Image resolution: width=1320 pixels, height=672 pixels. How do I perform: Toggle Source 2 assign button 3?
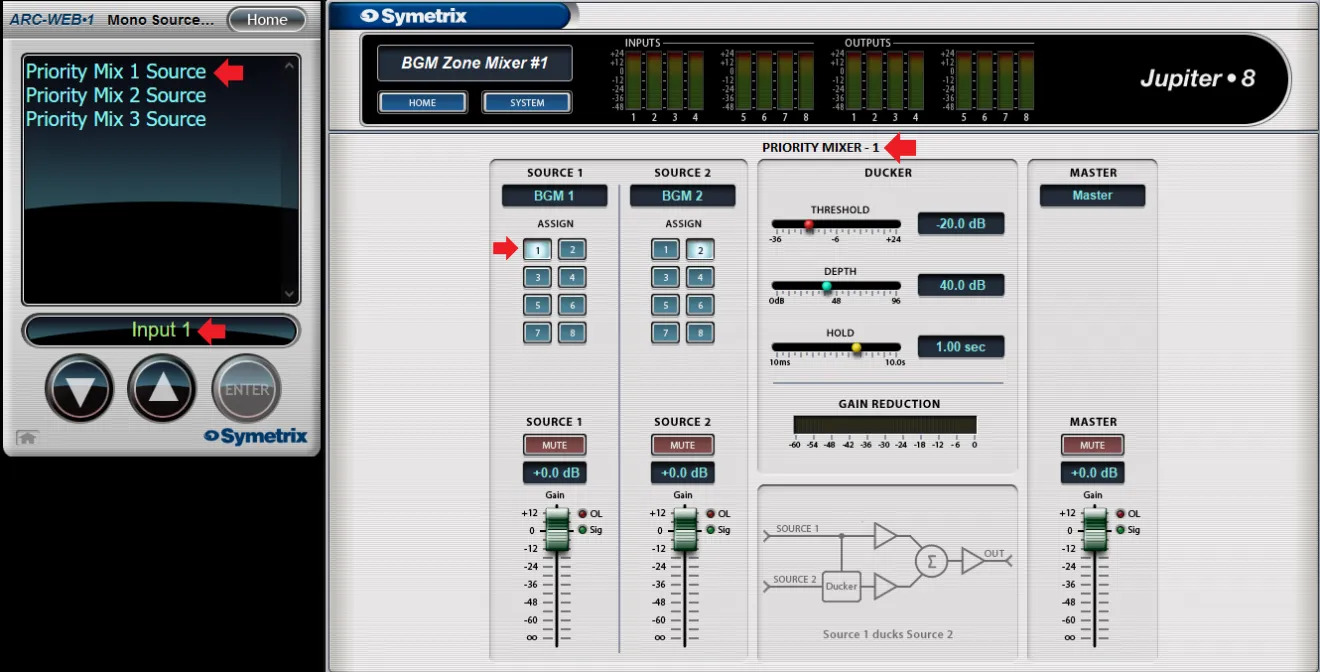coord(665,277)
